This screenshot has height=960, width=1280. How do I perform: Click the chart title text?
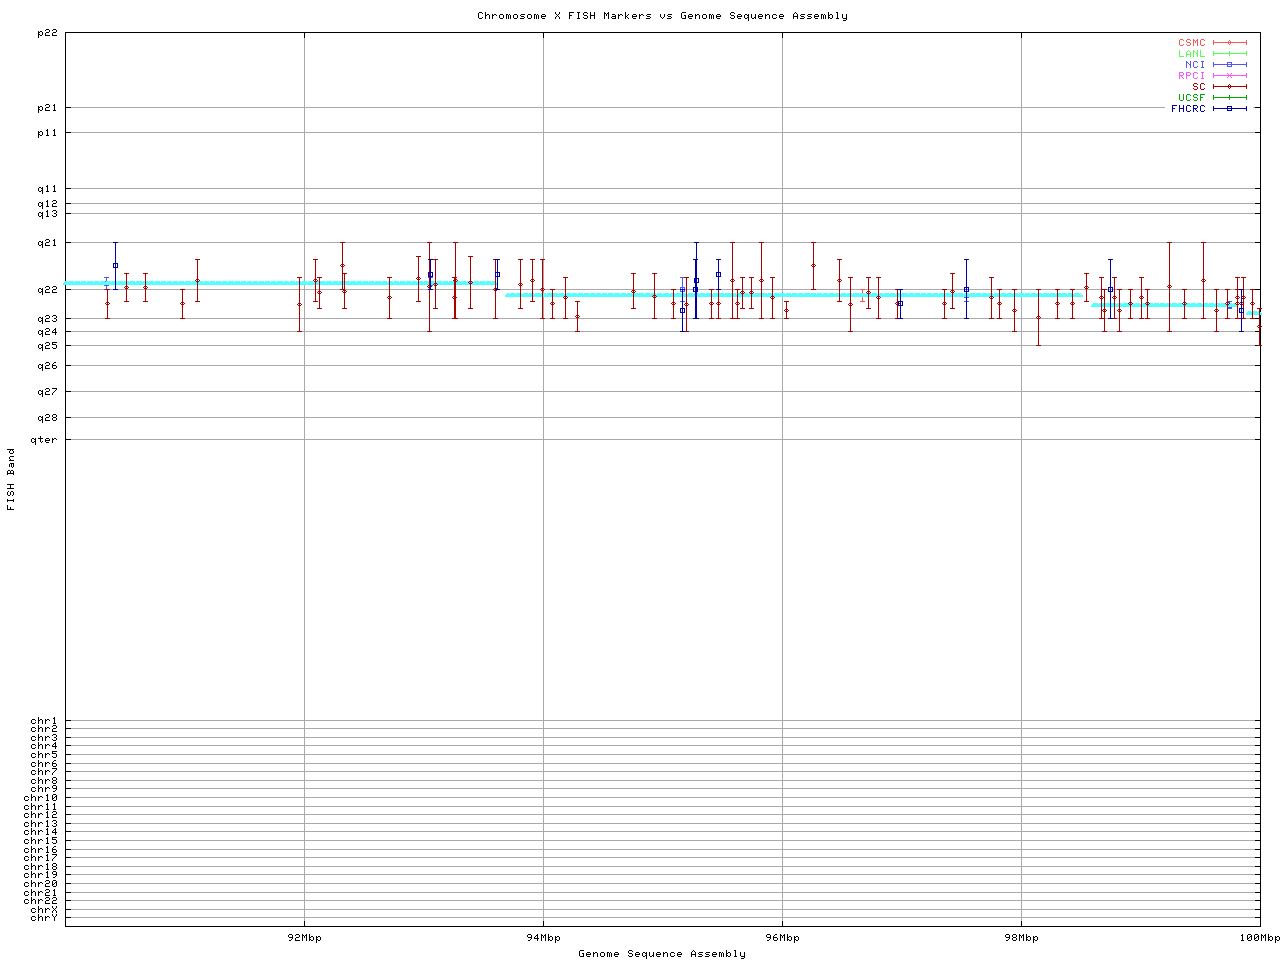[x=662, y=16]
